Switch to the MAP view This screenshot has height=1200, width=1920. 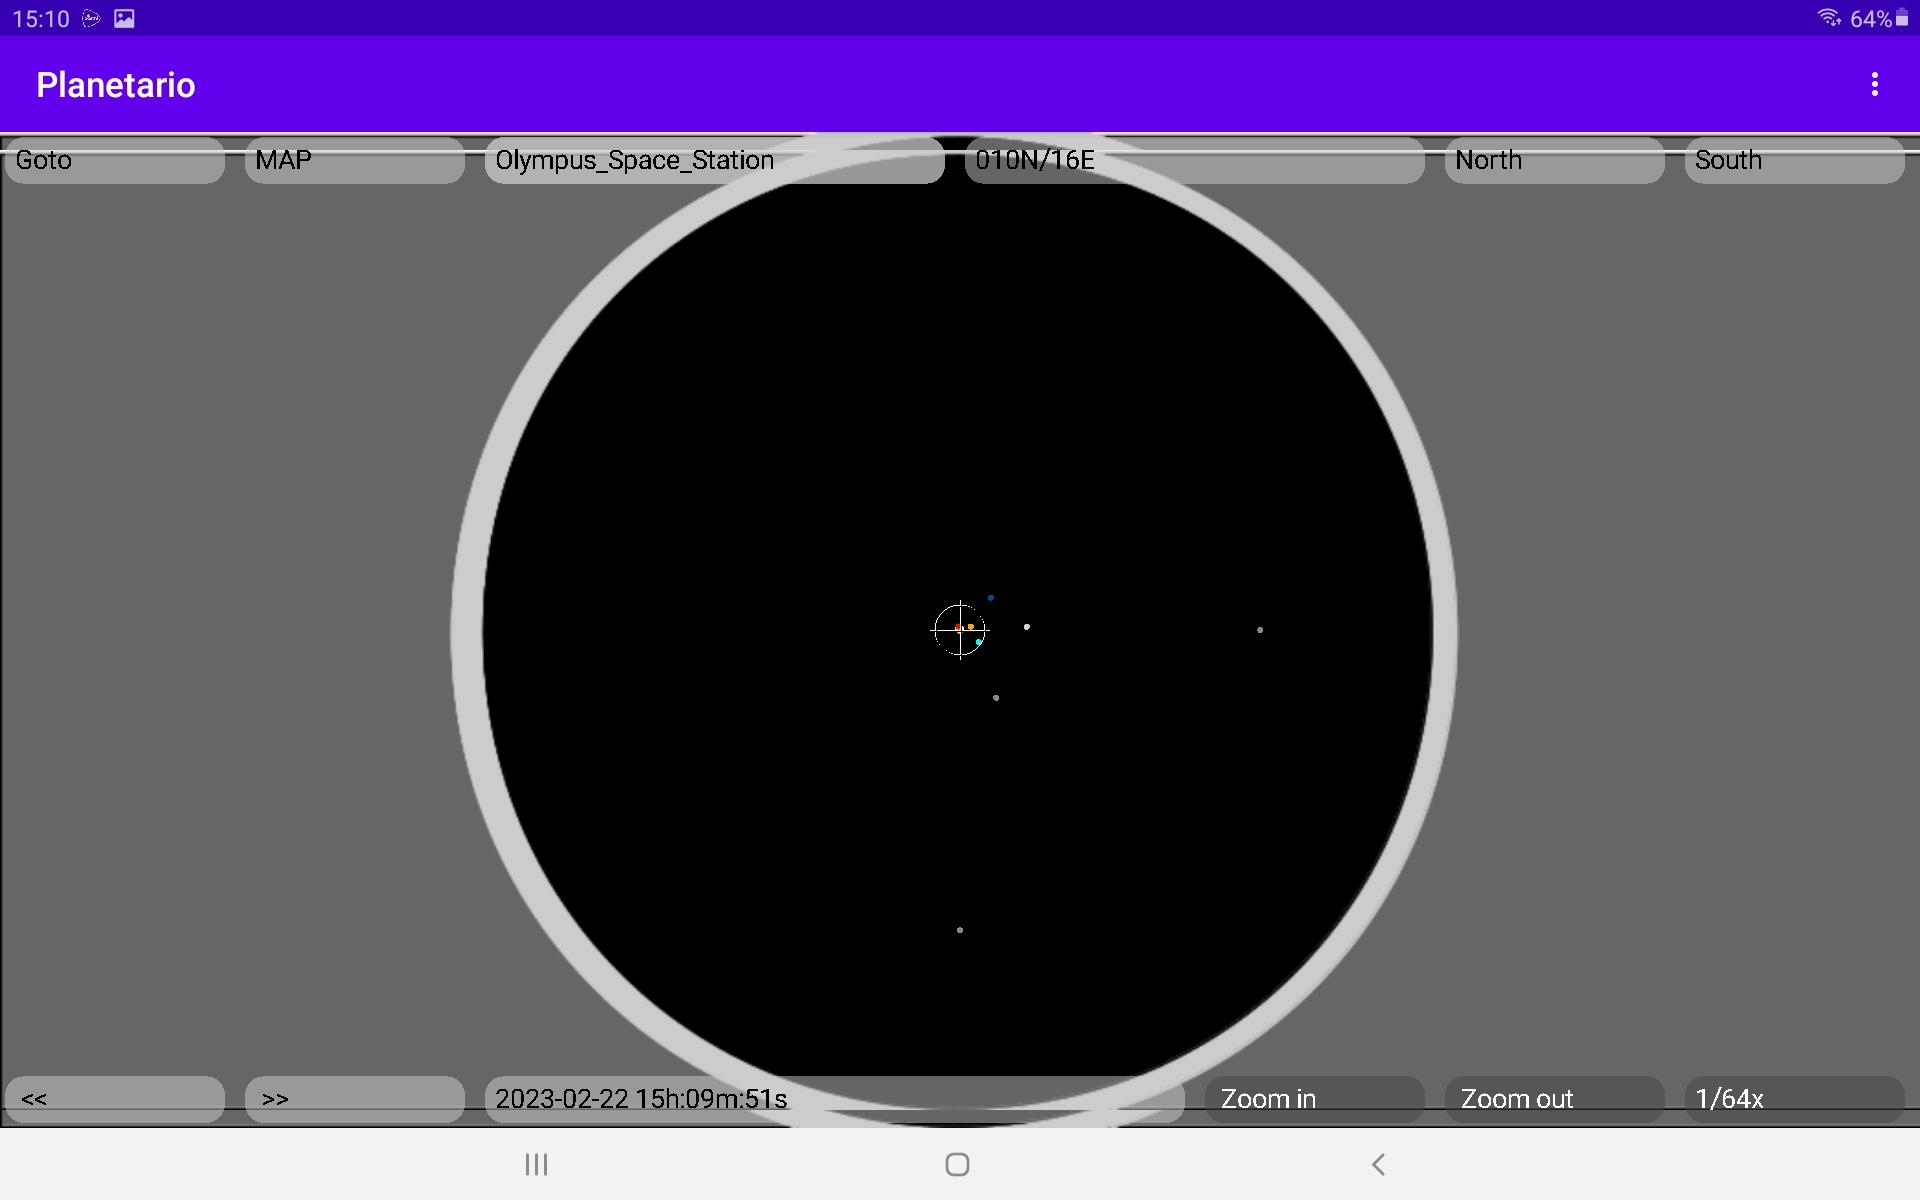click(x=354, y=160)
